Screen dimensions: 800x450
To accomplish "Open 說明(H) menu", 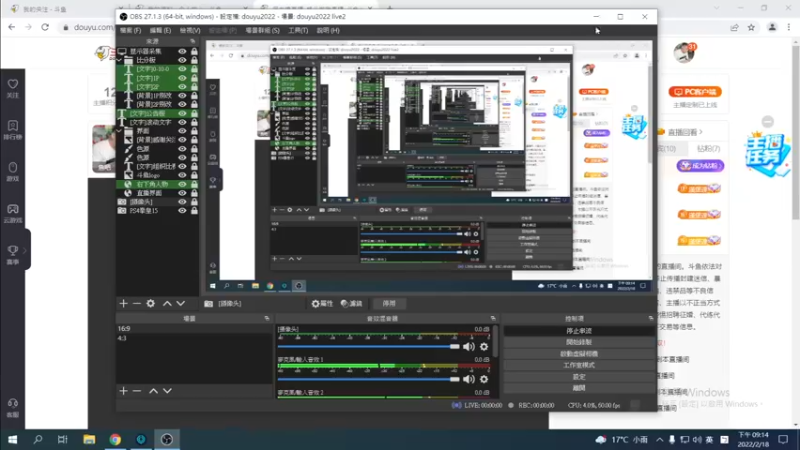I will click(328, 31).
